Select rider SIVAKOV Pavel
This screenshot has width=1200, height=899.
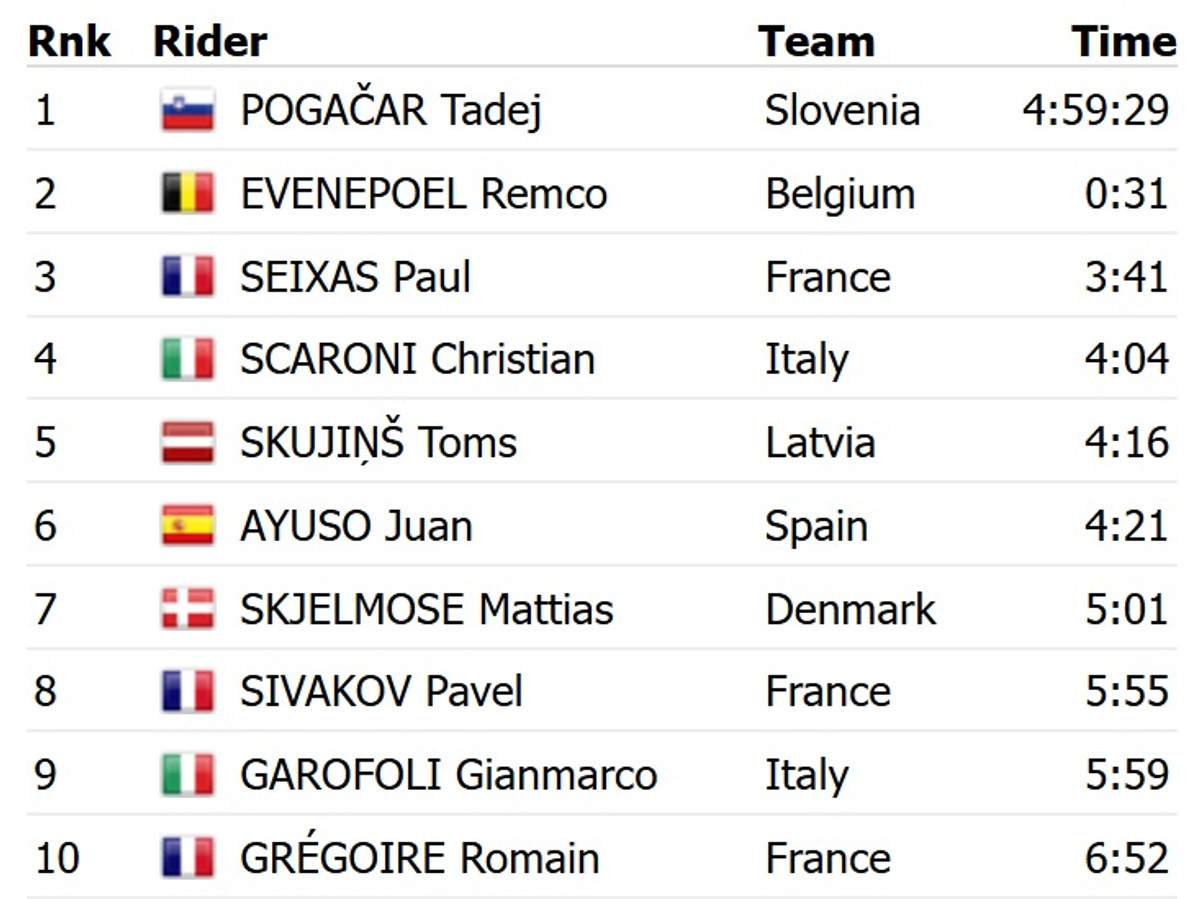(381, 692)
